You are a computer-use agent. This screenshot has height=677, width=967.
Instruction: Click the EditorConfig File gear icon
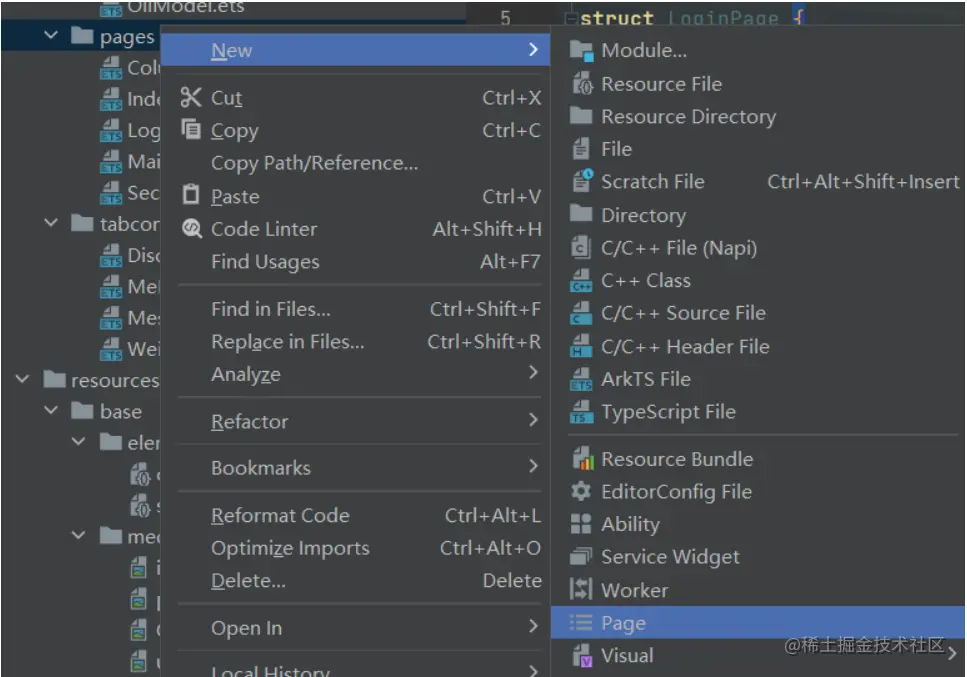coord(581,492)
